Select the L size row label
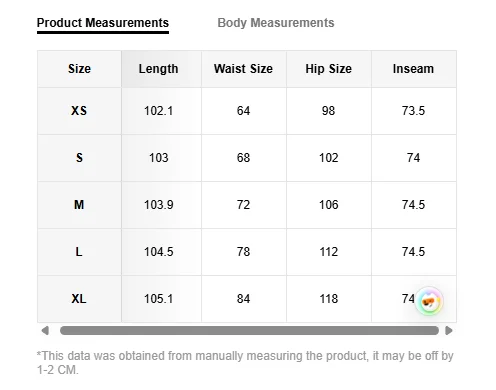The image size is (496, 390). (79, 252)
